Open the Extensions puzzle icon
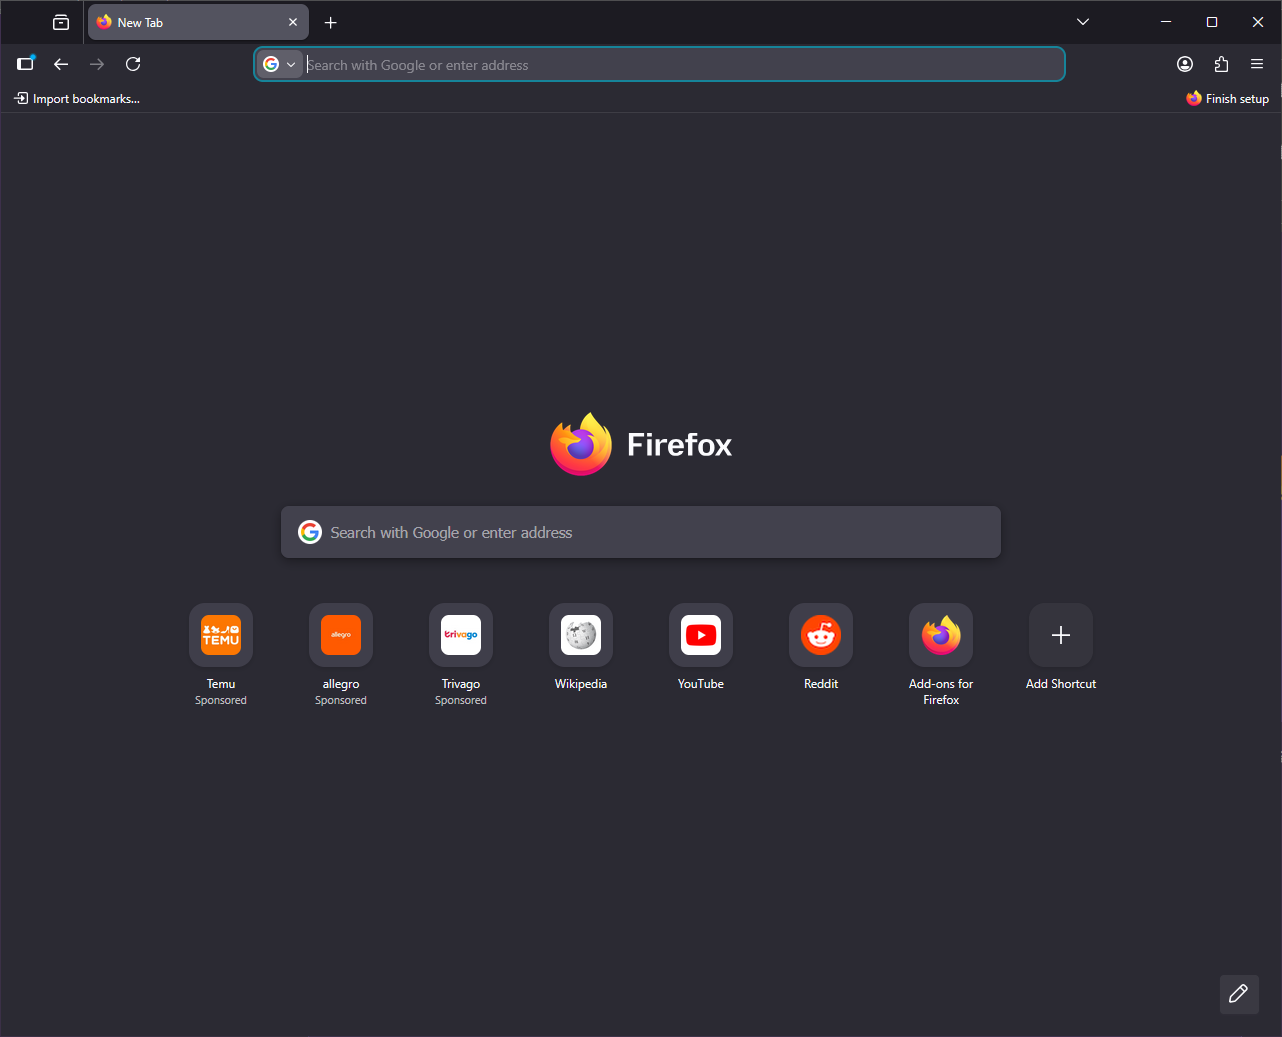The width and height of the screenshot is (1282, 1037). click(1221, 64)
